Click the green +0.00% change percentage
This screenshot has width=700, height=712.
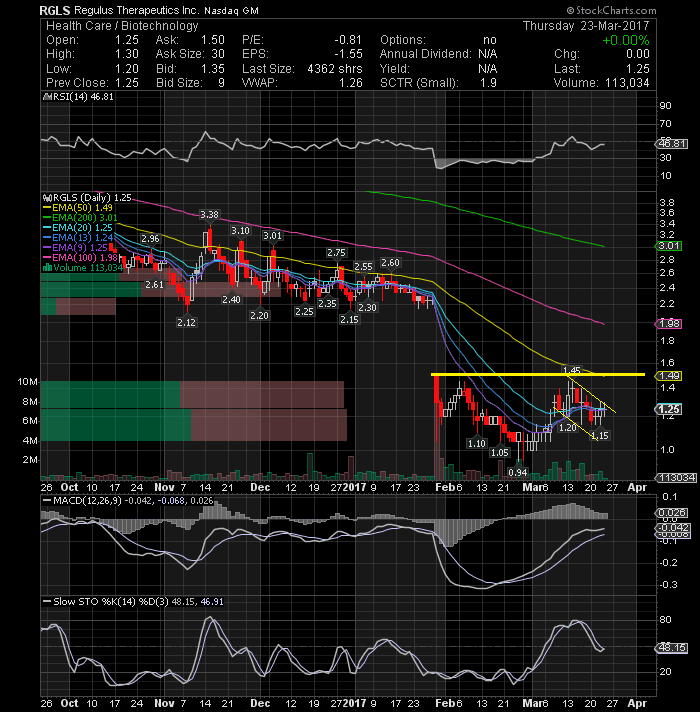point(626,40)
